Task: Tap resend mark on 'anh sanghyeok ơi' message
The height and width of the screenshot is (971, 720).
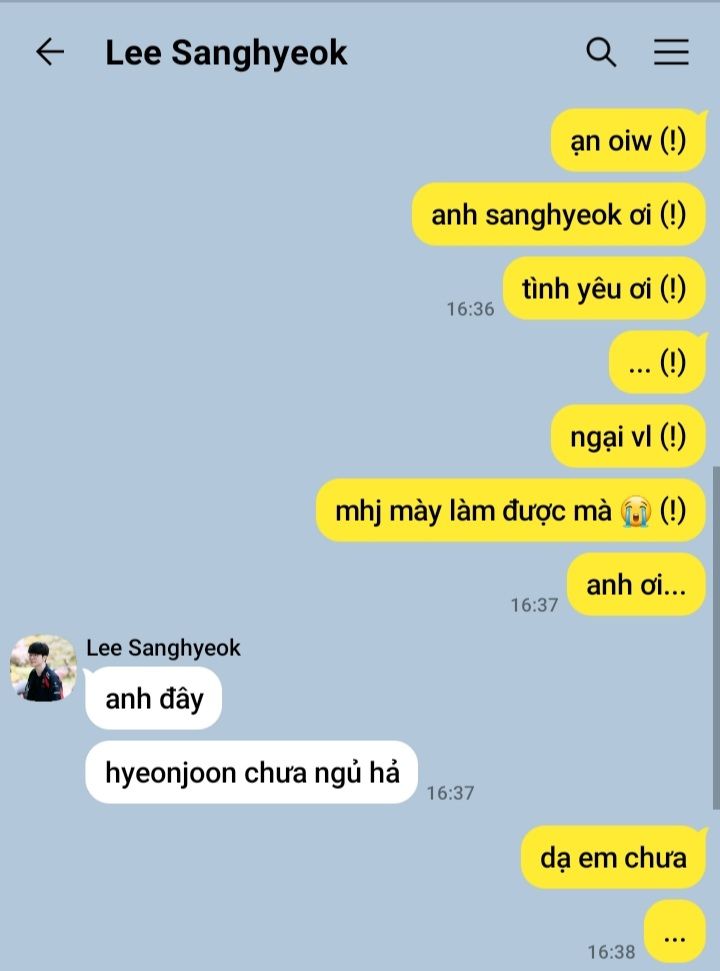Action: 673,215
